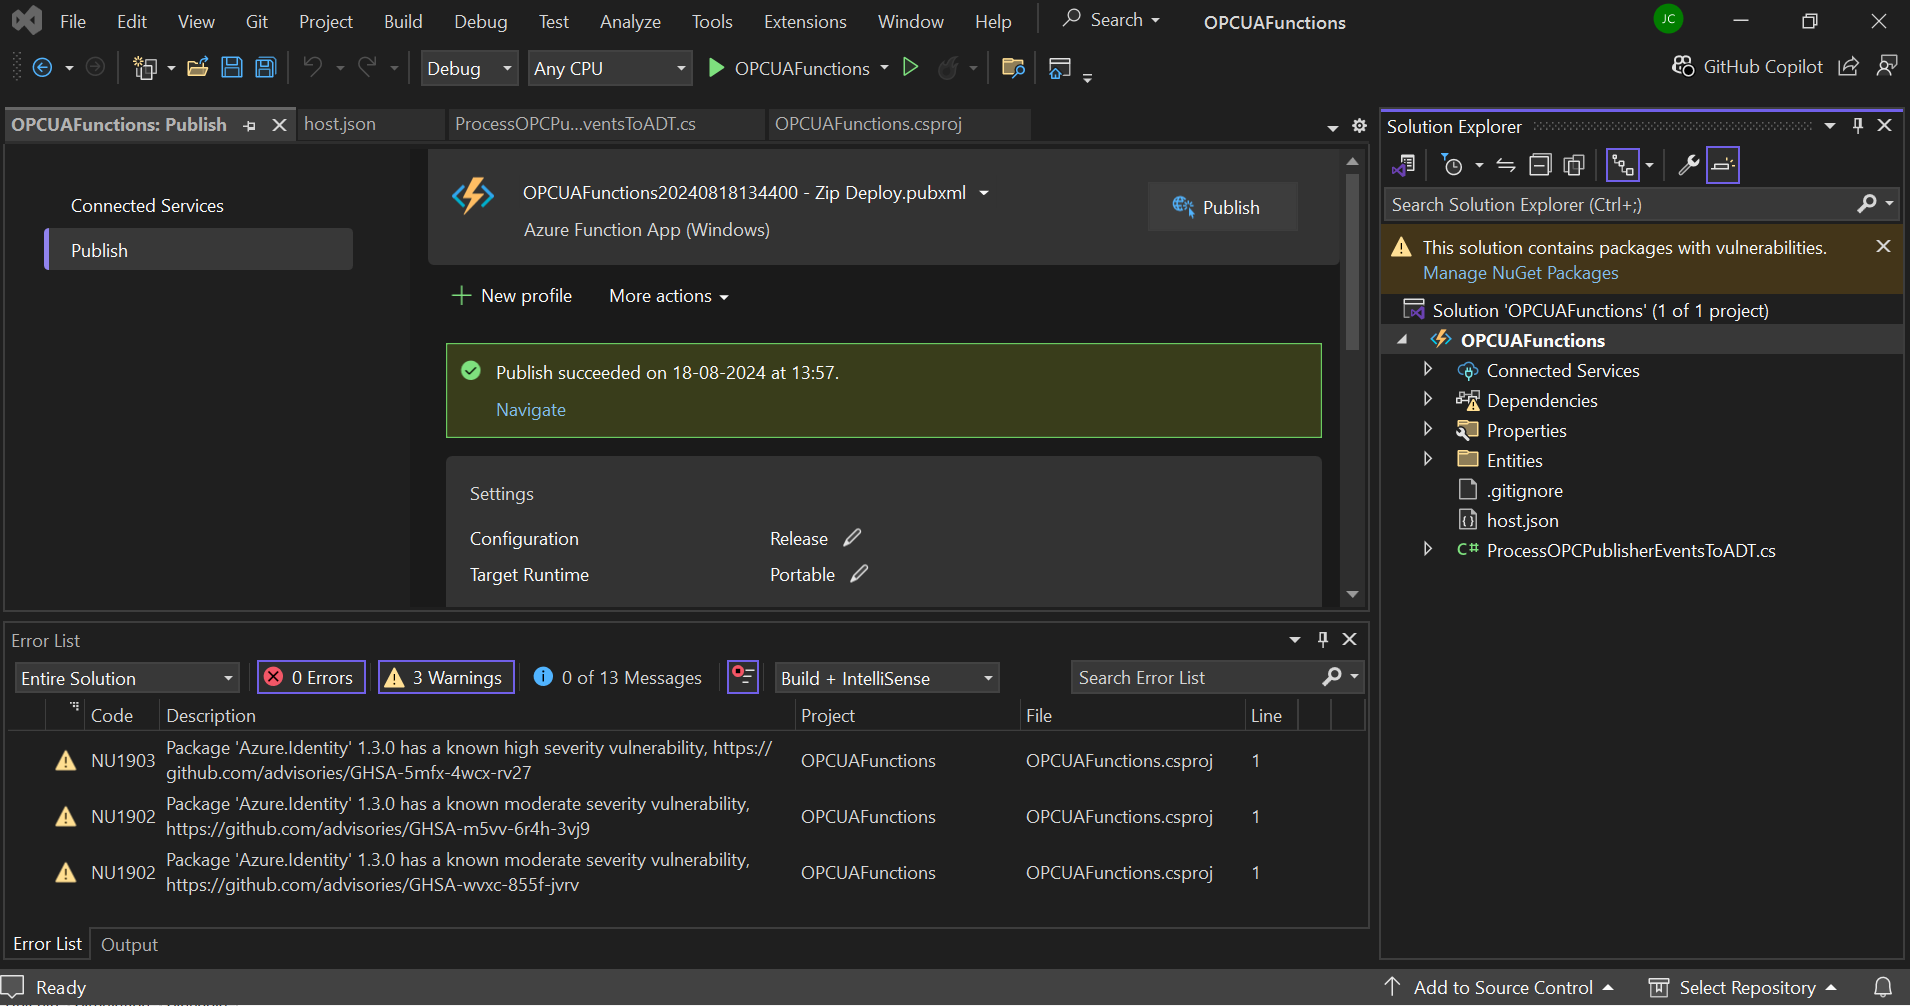The width and height of the screenshot is (1910, 1006).
Task: Click the Manage NuGet Packages link
Action: pyautogui.click(x=1520, y=273)
